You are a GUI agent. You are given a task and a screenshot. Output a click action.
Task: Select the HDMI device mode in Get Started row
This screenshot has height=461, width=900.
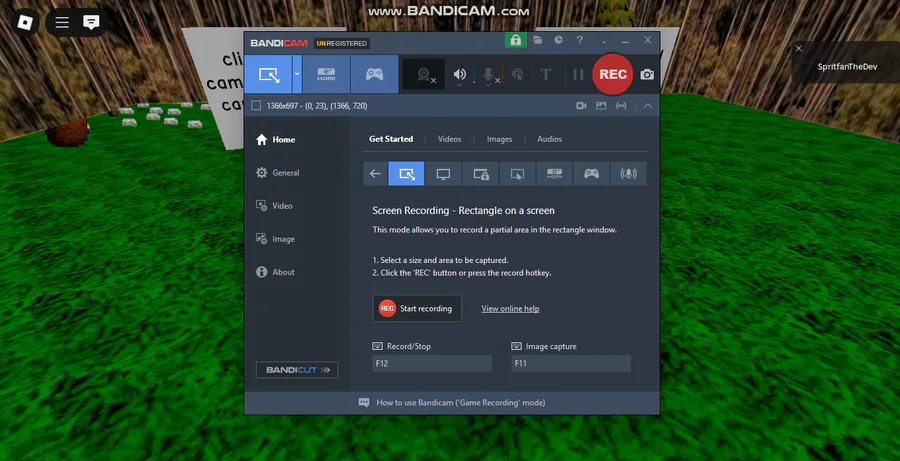(x=554, y=173)
